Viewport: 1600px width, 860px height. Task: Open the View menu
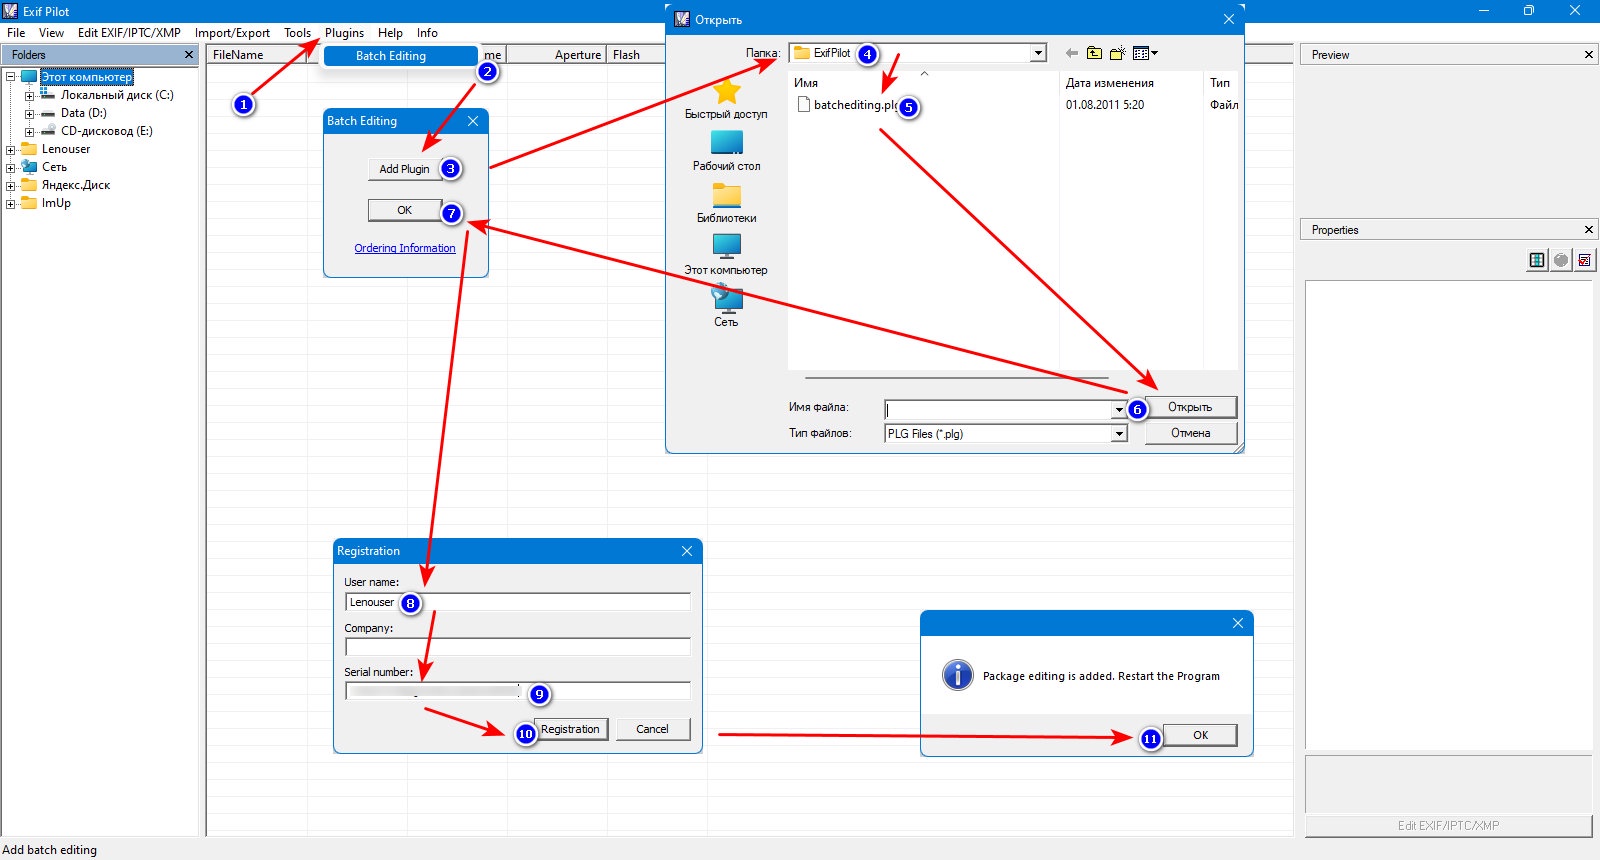51,33
